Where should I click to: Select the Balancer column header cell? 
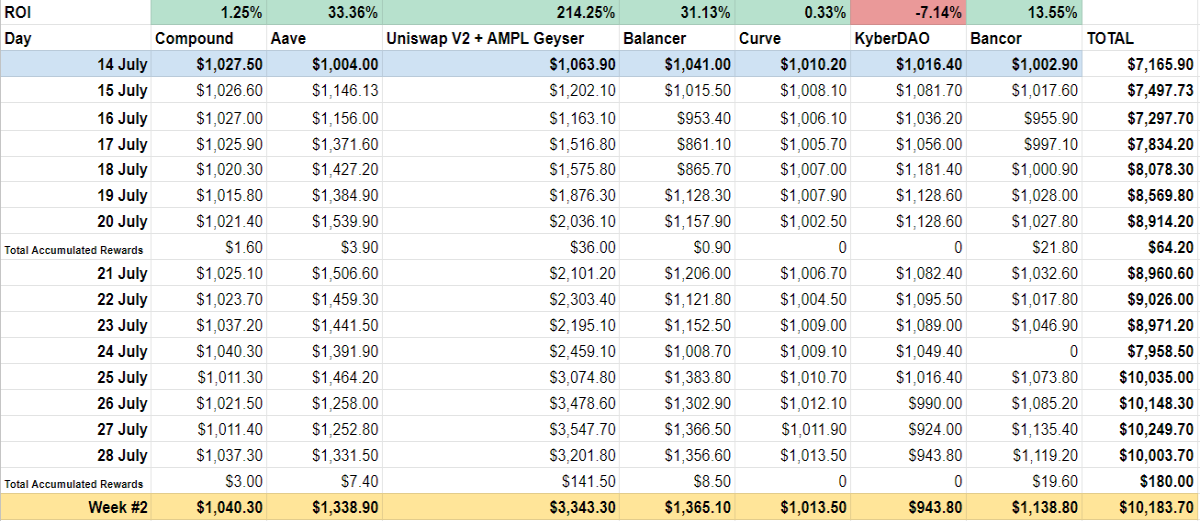pos(676,39)
